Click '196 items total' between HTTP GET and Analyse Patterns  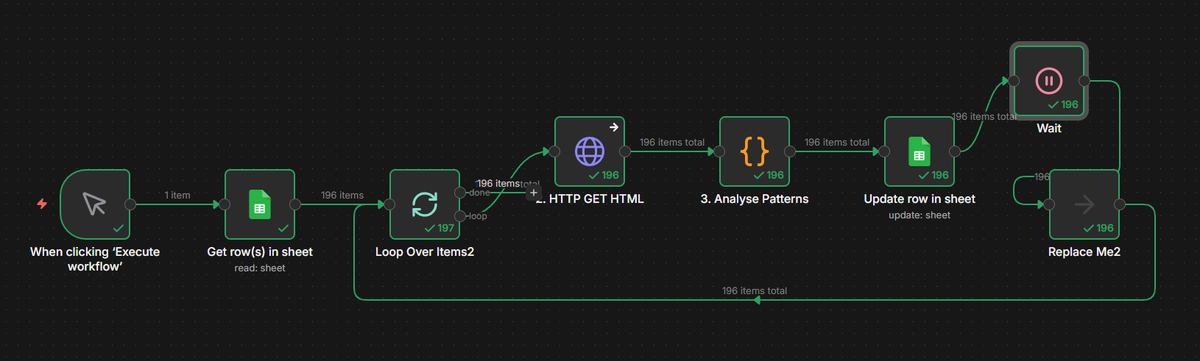[x=672, y=143]
